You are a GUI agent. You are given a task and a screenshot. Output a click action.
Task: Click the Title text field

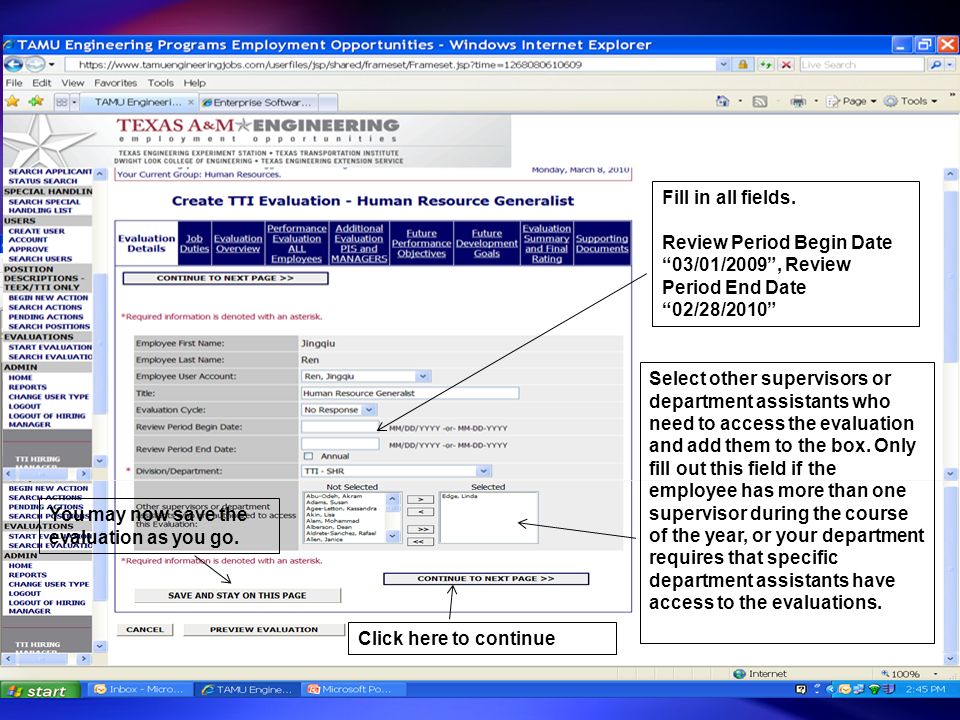[x=410, y=393]
